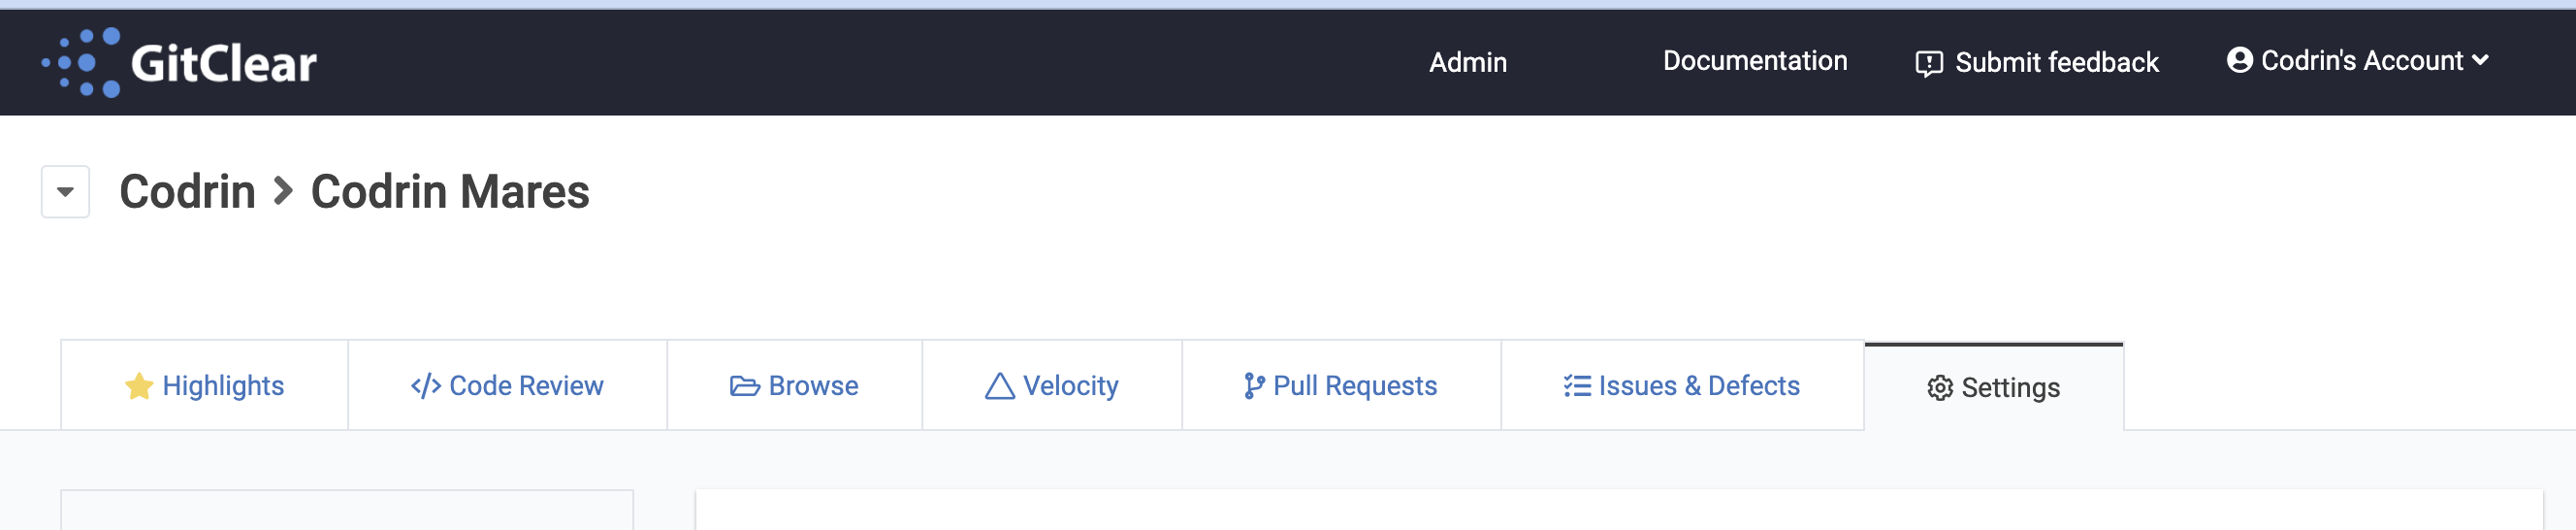
Task: Open the Documentation link
Action: coord(1755,61)
